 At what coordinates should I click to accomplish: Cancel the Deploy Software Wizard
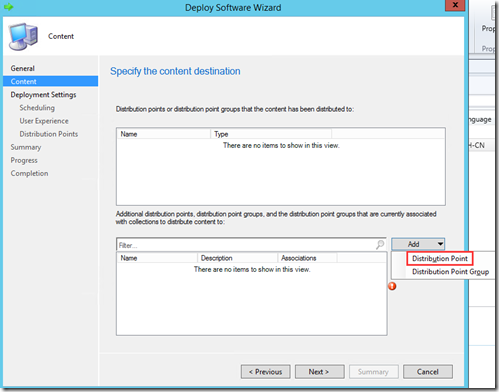pyautogui.click(x=428, y=372)
